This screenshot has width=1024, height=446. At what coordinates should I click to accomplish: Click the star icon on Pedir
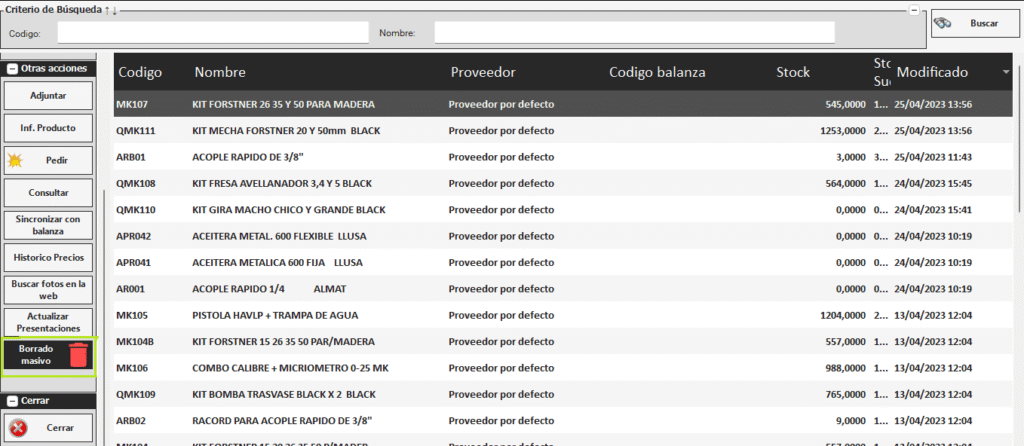16,160
